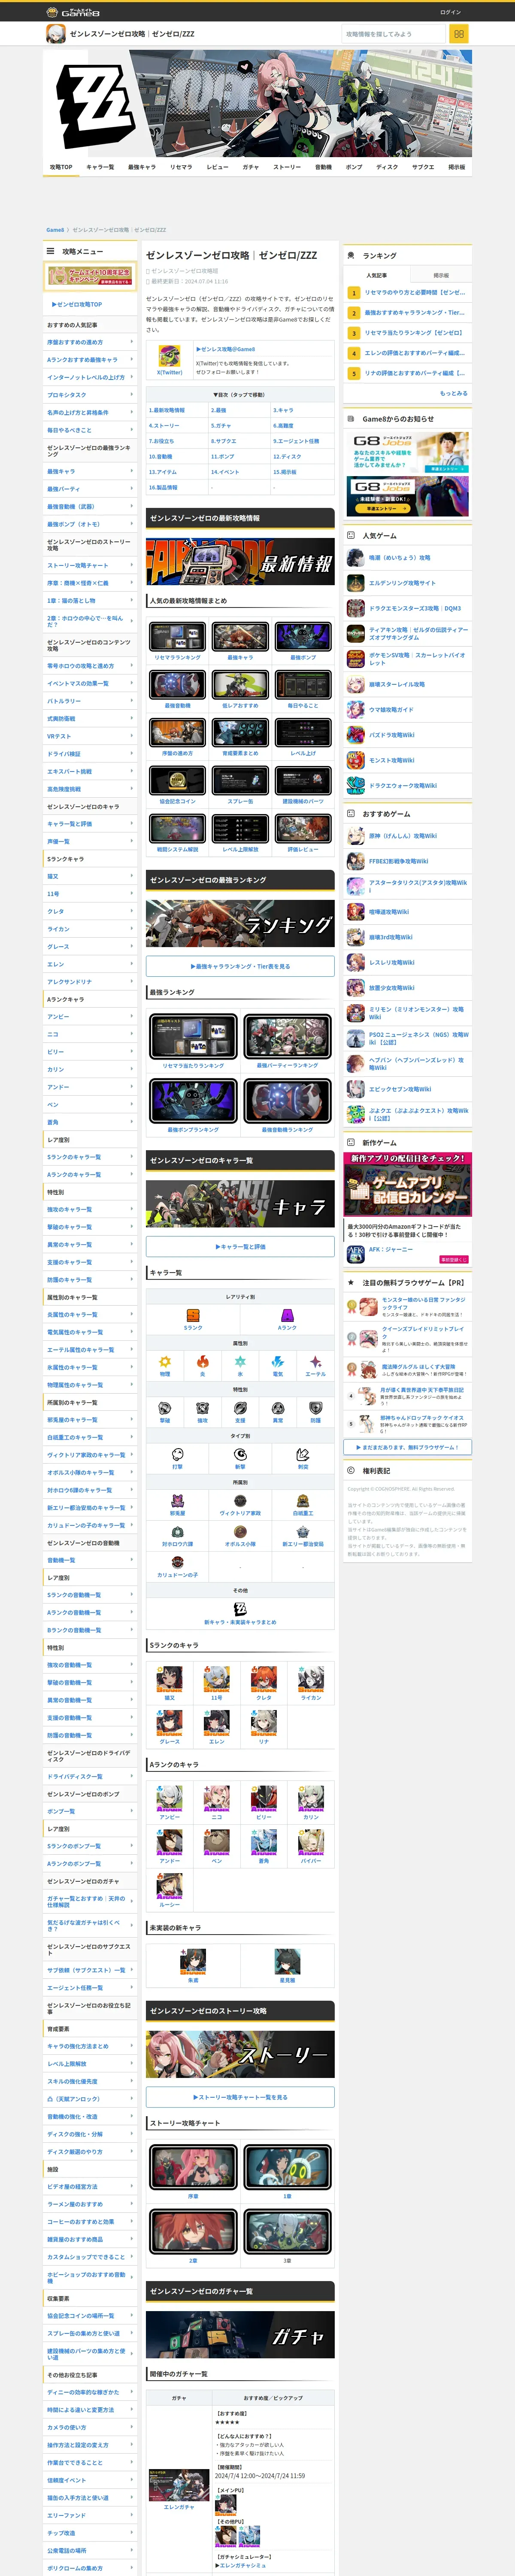Image resolution: width=515 pixels, height=2576 pixels.
Task: Expand 最強パーティ sidebar item
Action: pos(90,489)
